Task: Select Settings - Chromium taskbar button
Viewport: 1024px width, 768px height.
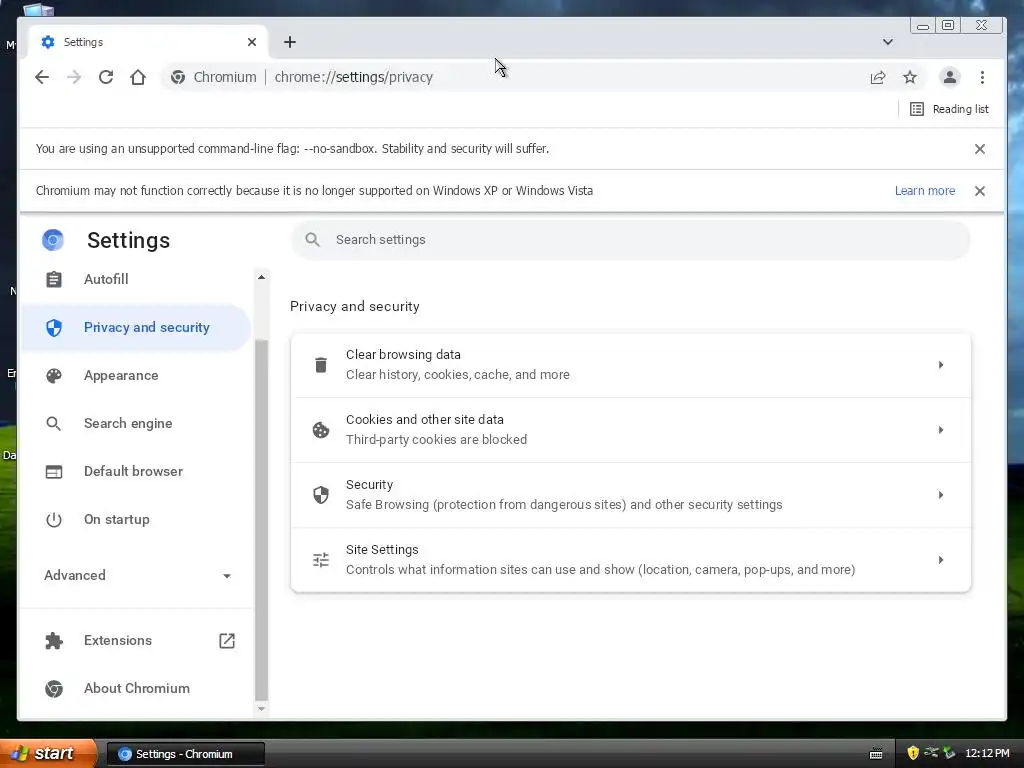Action: 185,754
